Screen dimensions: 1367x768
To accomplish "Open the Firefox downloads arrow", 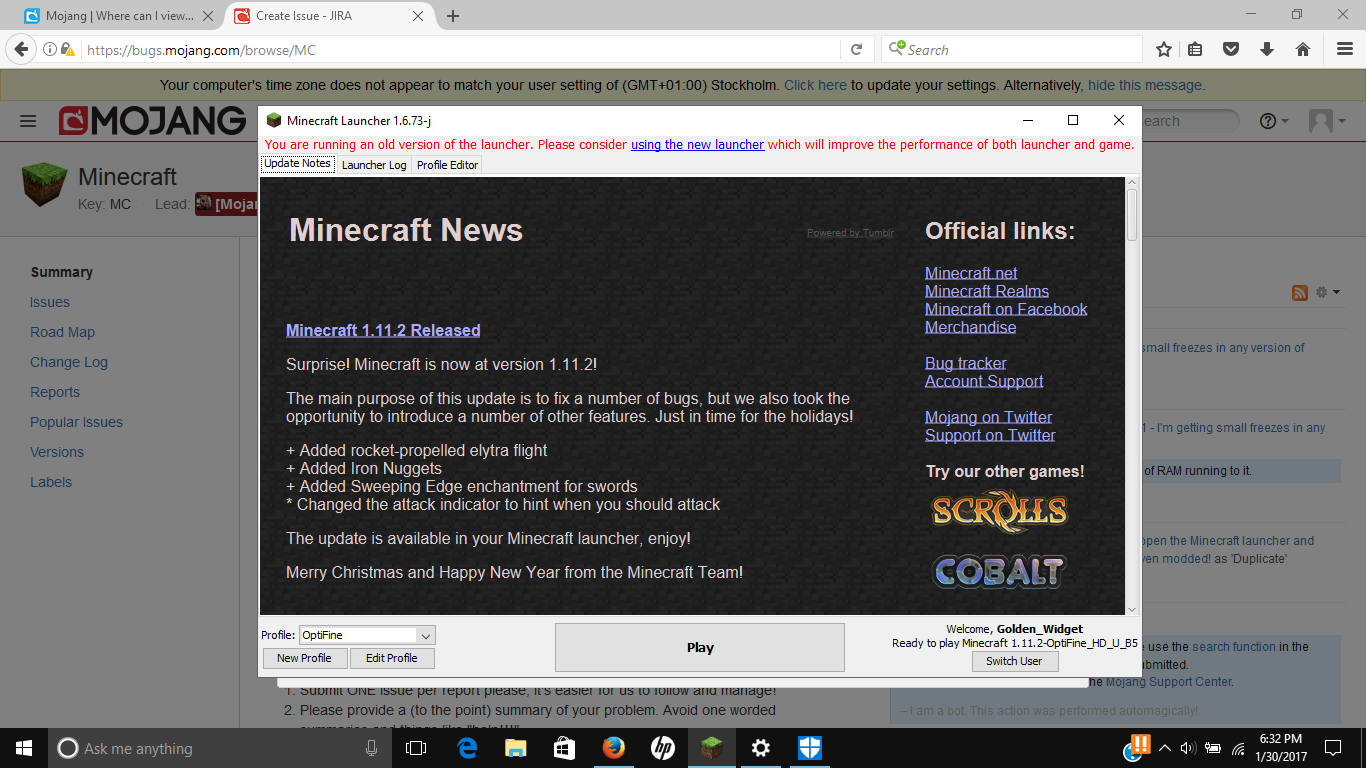I will 1267,49.
